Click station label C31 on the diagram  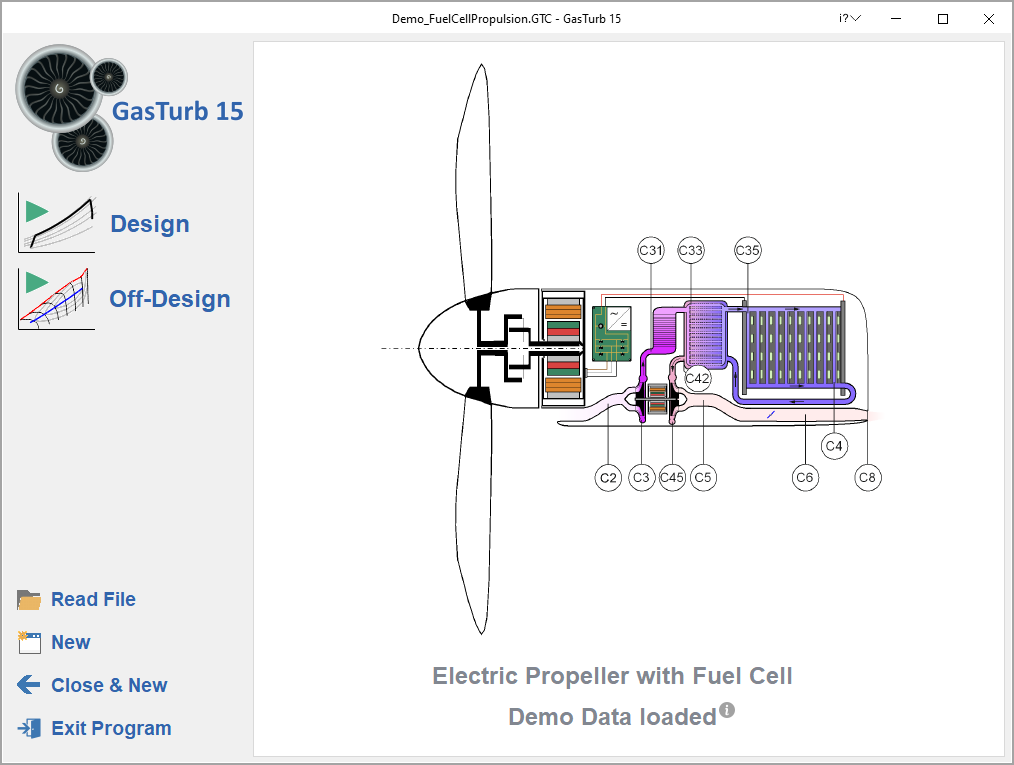point(651,250)
